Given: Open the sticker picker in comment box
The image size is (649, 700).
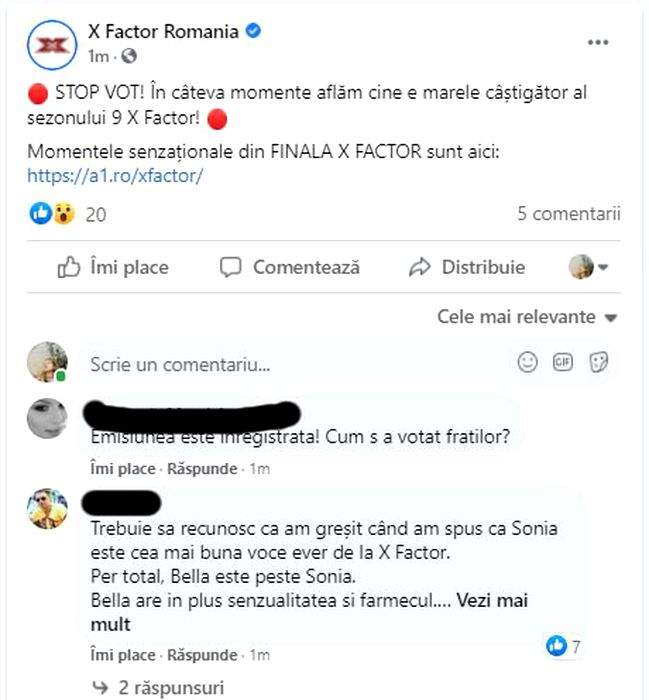Looking at the screenshot, I should tap(599, 362).
